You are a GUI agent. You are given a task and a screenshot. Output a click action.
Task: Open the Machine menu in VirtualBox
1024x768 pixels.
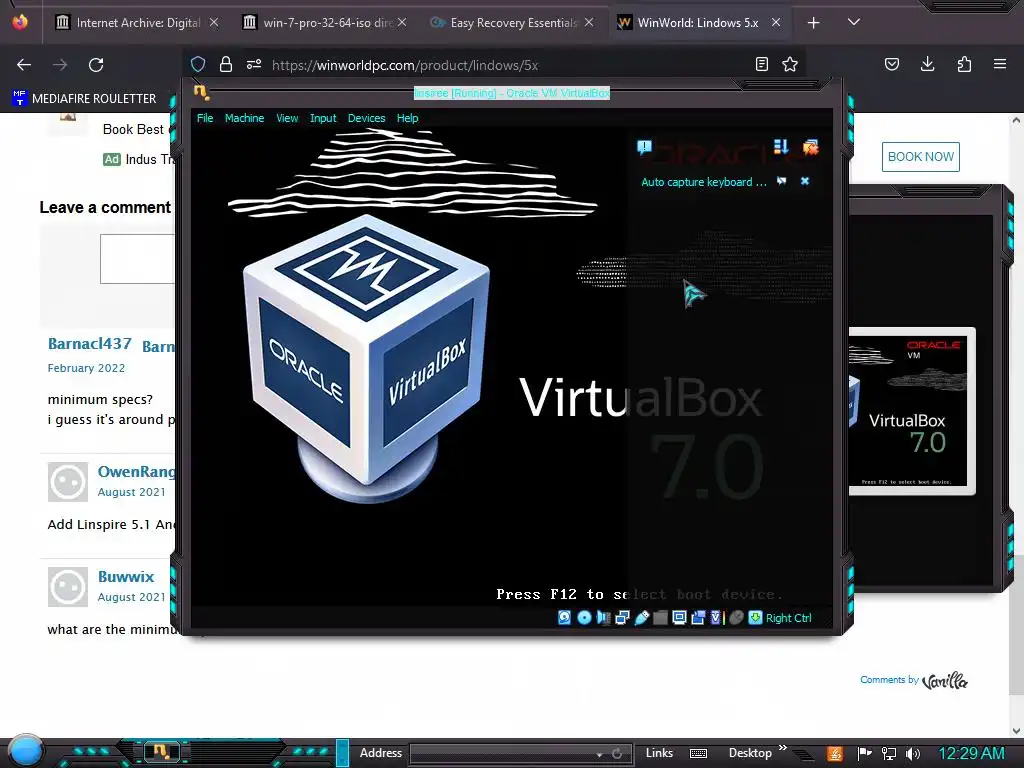tap(244, 118)
